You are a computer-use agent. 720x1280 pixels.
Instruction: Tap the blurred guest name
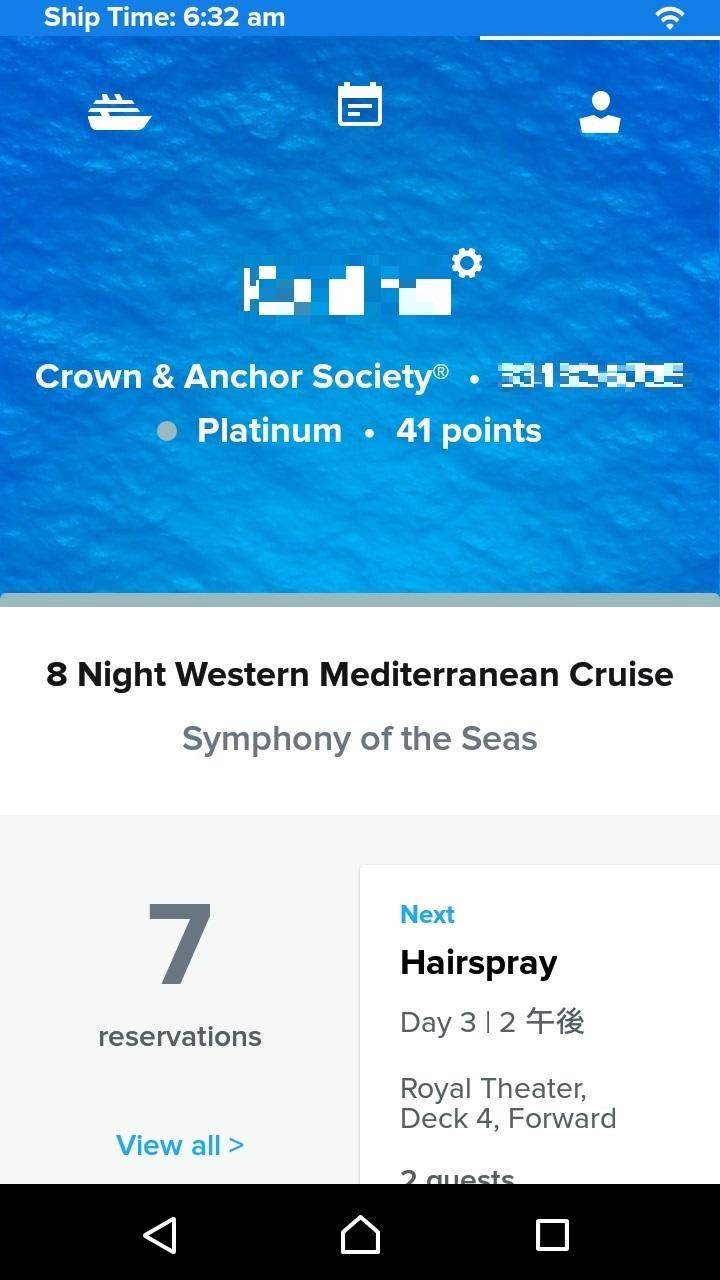(347, 290)
